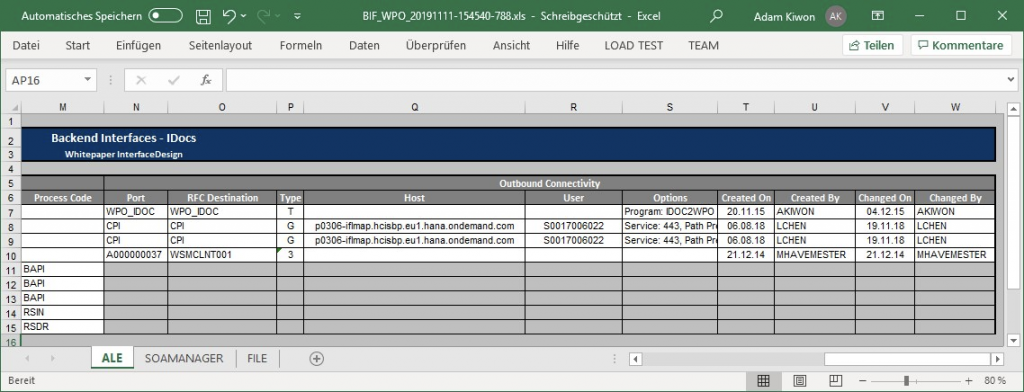Click previous sheet navigation arrow
The image size is (1024, 392).
tap(27, 359)
